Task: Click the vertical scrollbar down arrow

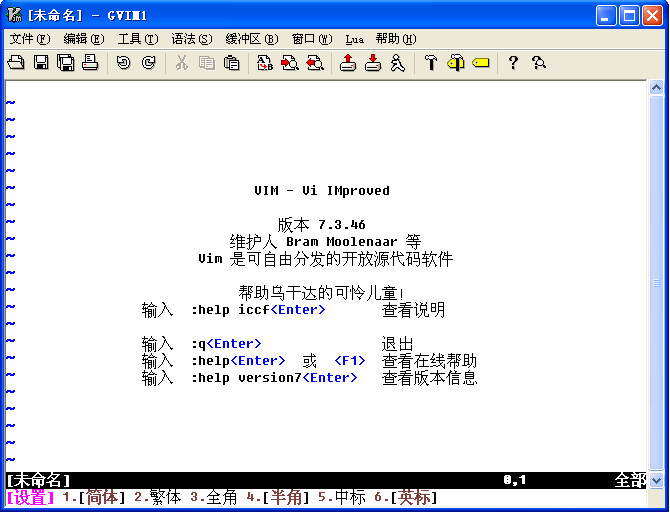Action: pos(656,481)
